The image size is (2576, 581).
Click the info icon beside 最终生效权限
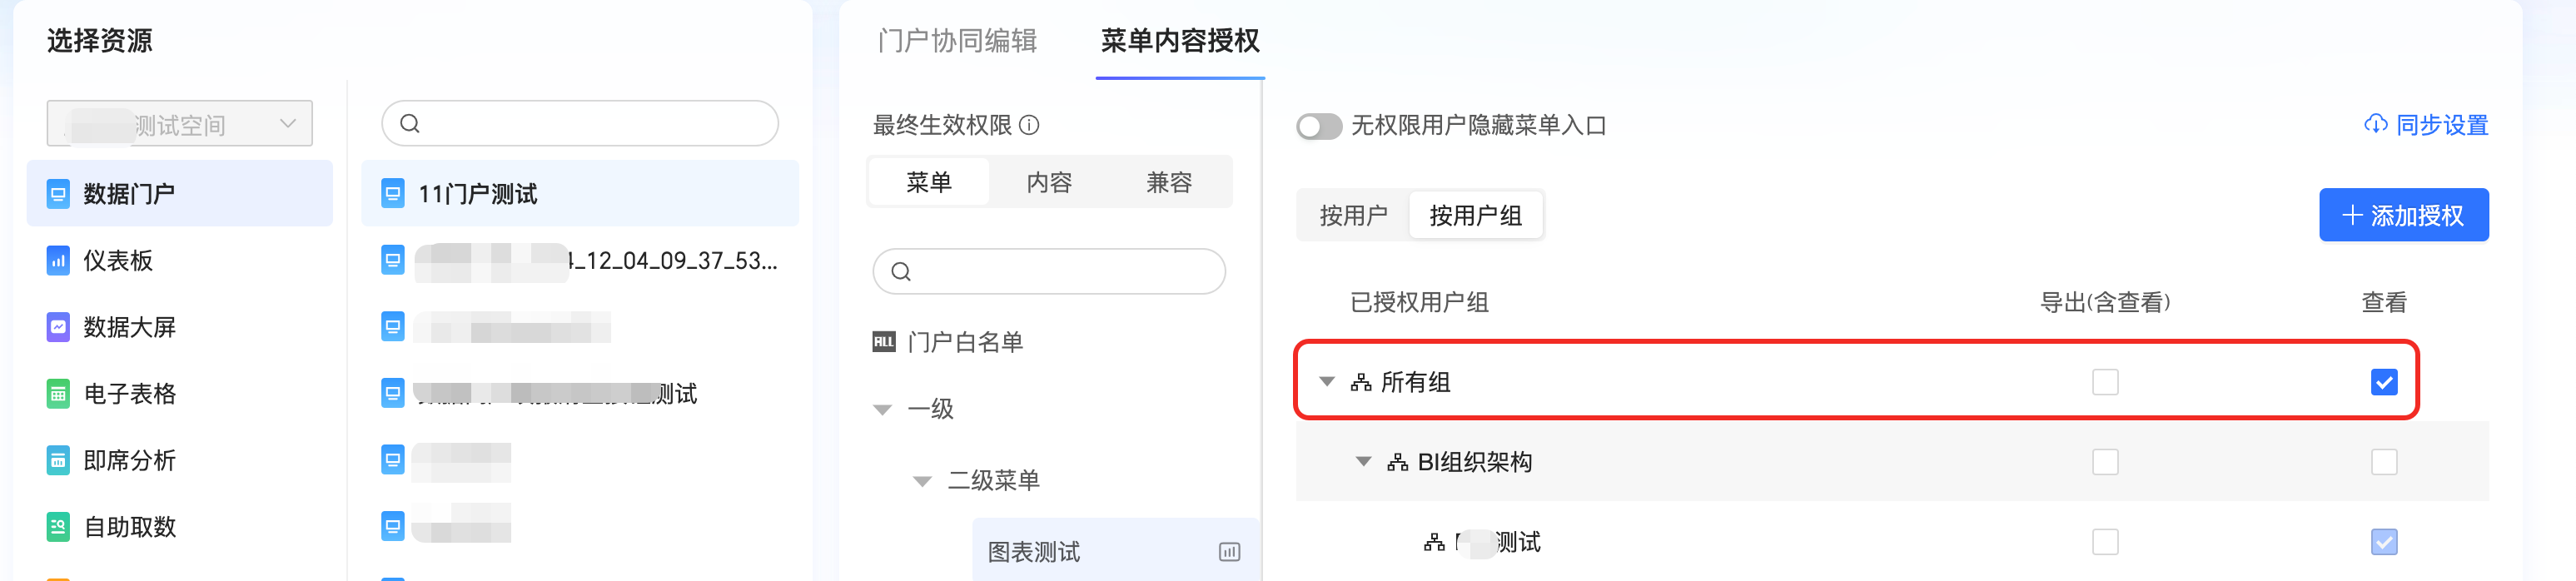coord(1029,125)
